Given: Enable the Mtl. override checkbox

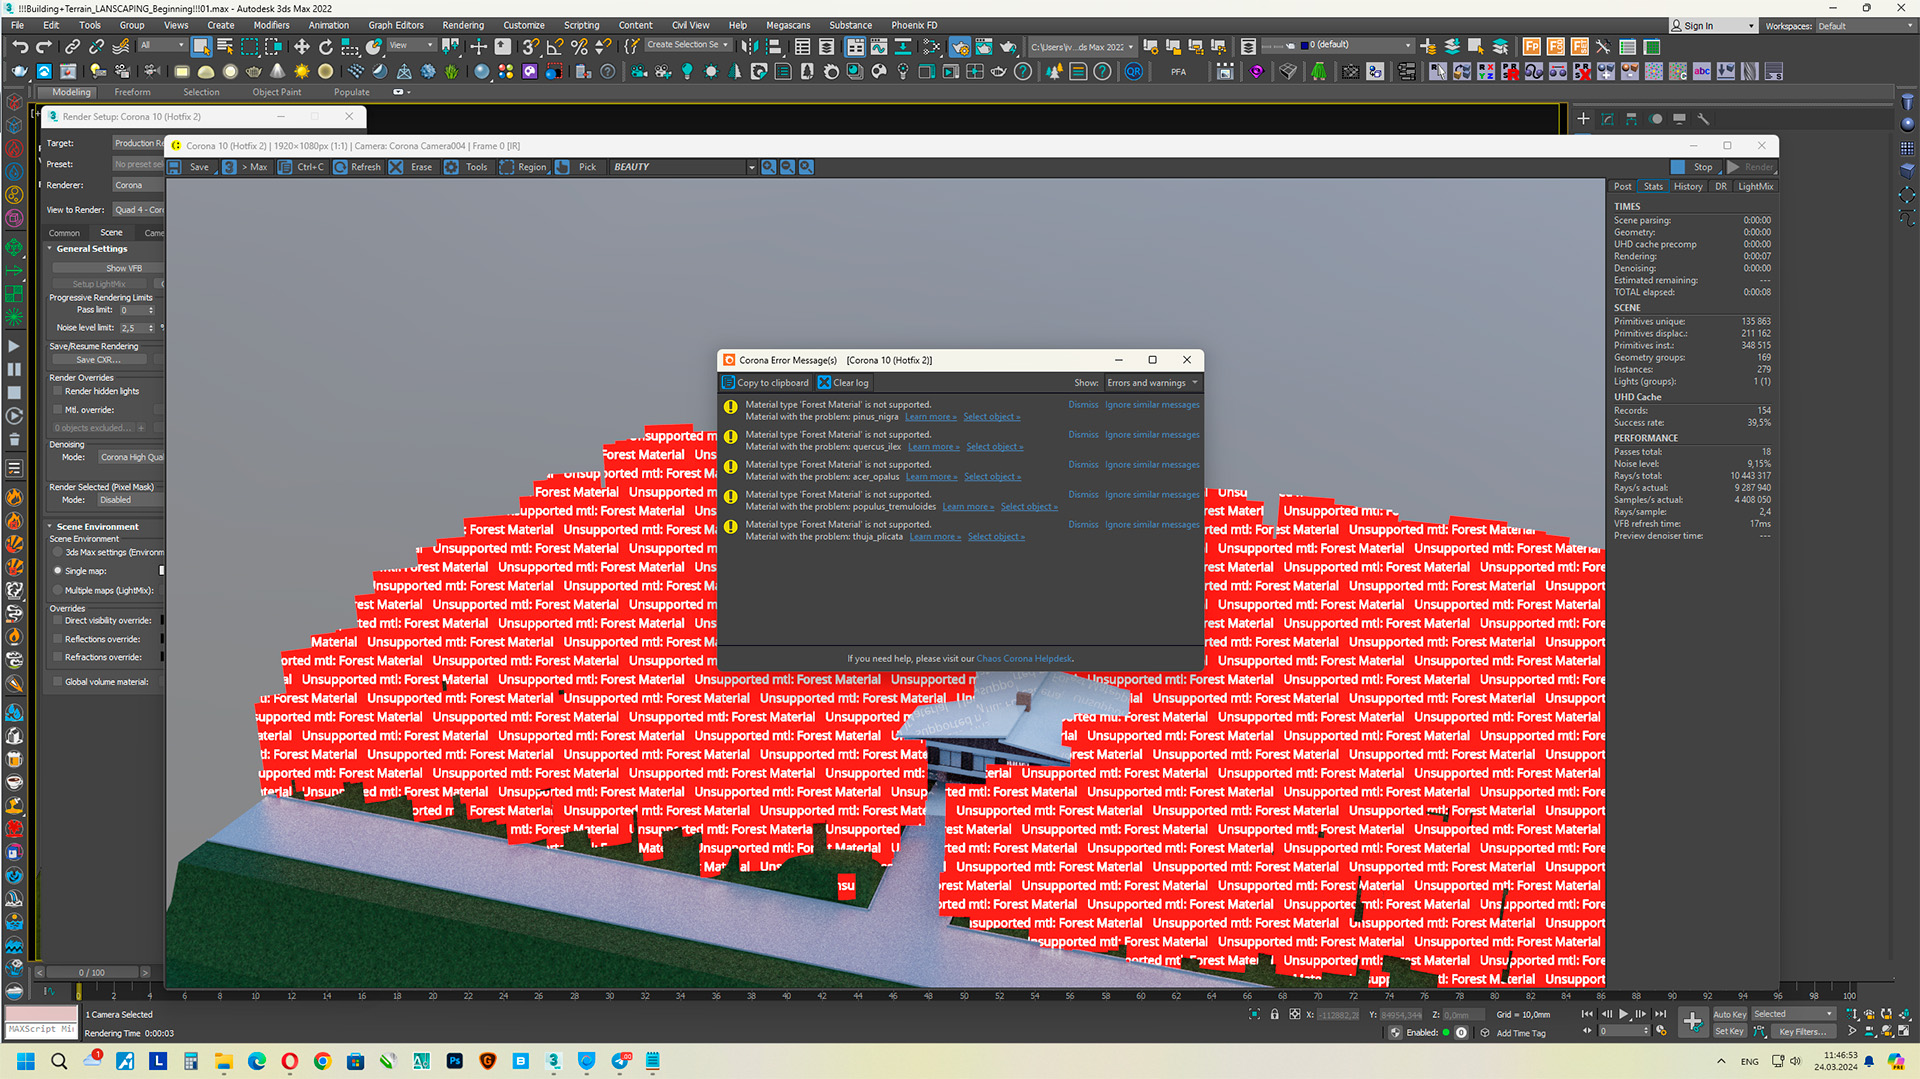Looking at the screenshot, I should pyautogui.click(x=58, y=410).
